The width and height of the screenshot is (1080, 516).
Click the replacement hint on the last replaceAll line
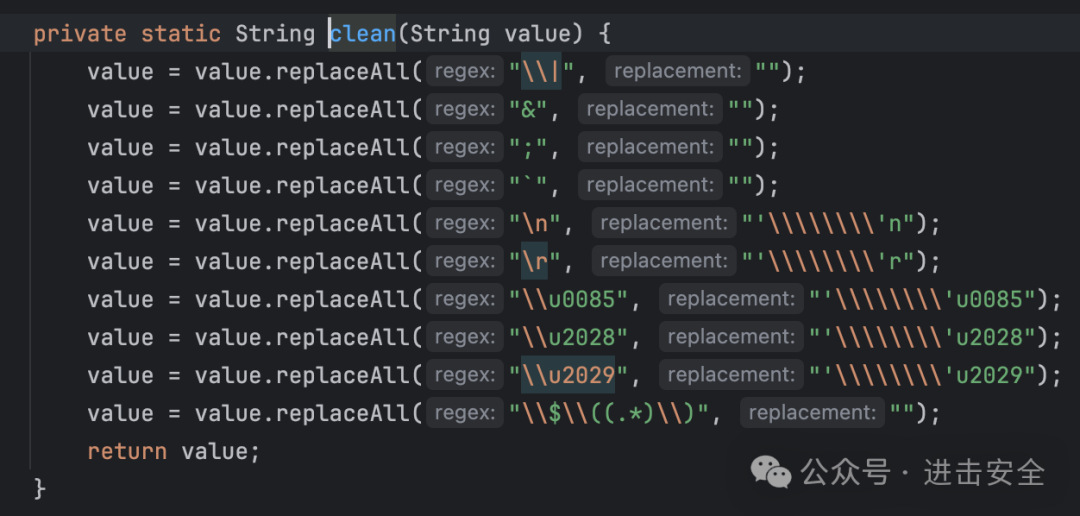(x=812, y=413)
